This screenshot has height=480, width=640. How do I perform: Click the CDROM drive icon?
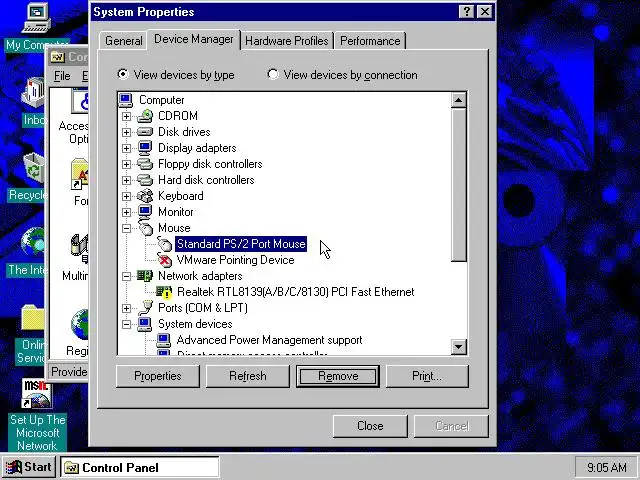pos(145,116)
